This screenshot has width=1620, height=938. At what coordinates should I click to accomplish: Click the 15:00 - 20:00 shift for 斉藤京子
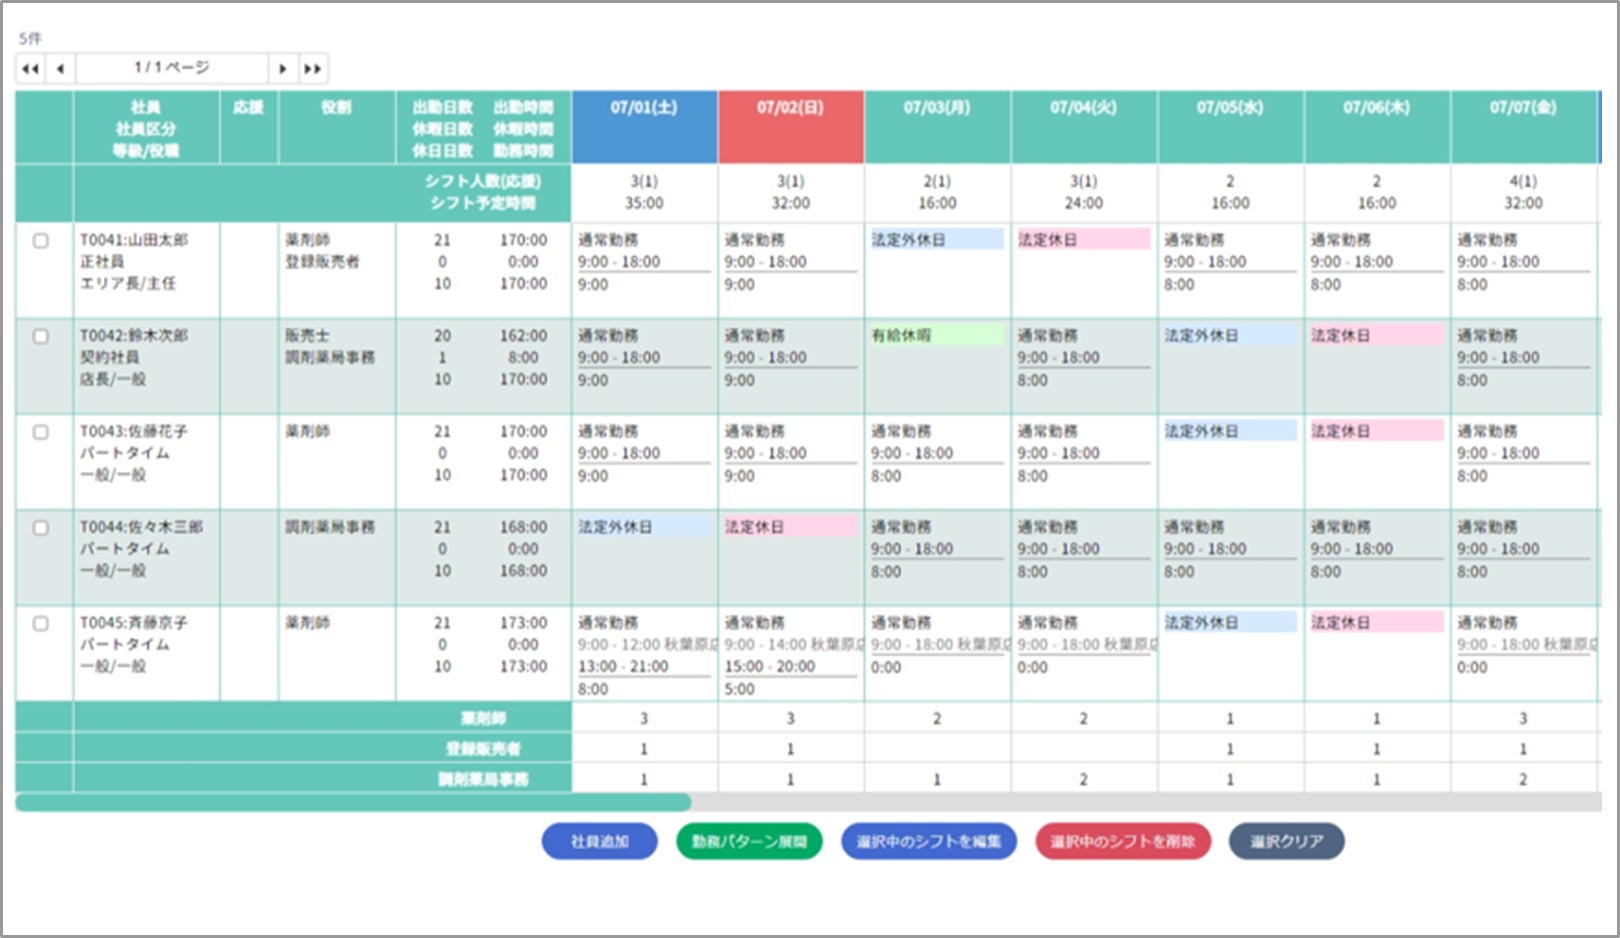tap(770, 667)
